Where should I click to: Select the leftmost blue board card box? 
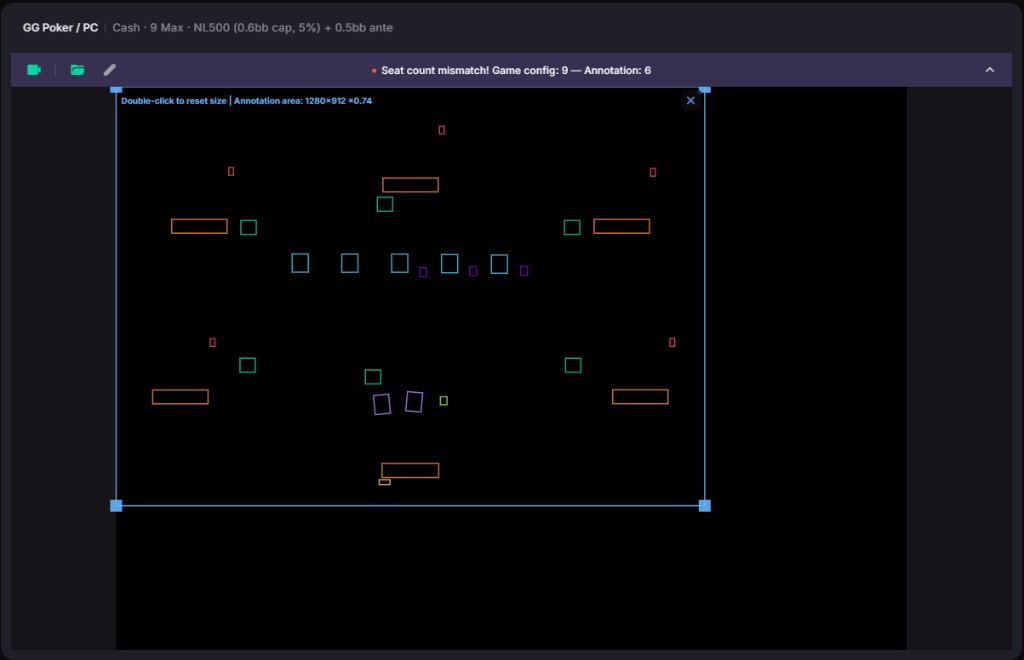pos(300,263)
